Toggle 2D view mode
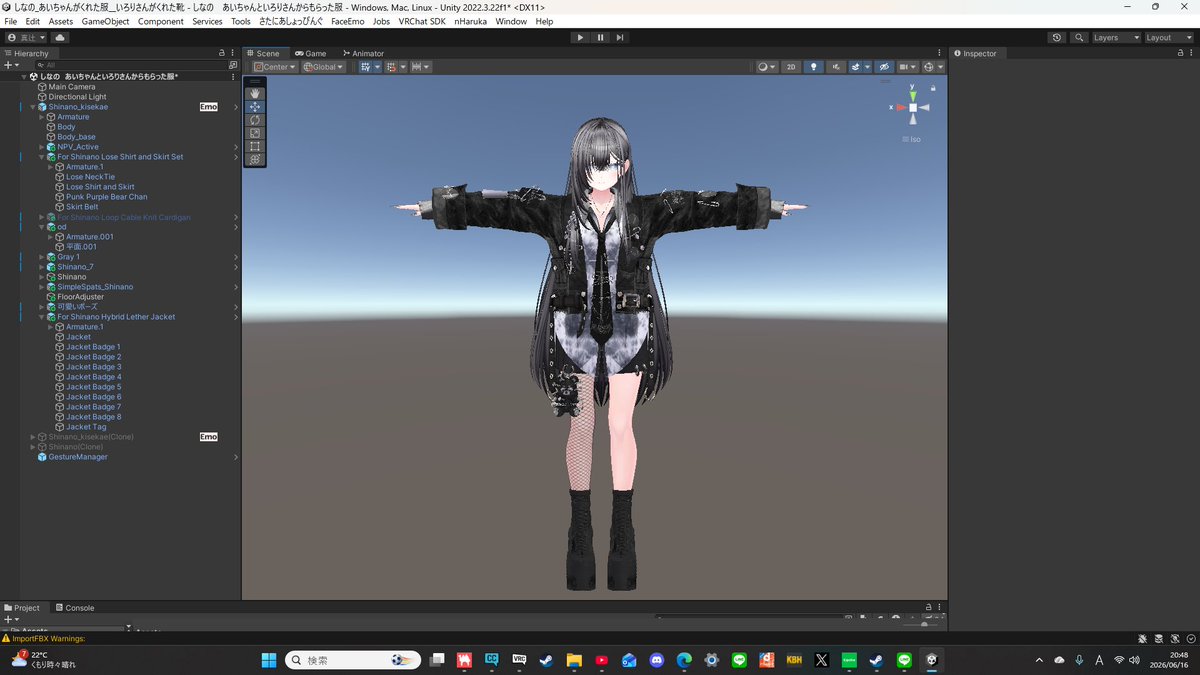Viewport: 1200px width, 675px height. [x=790, y=67]
